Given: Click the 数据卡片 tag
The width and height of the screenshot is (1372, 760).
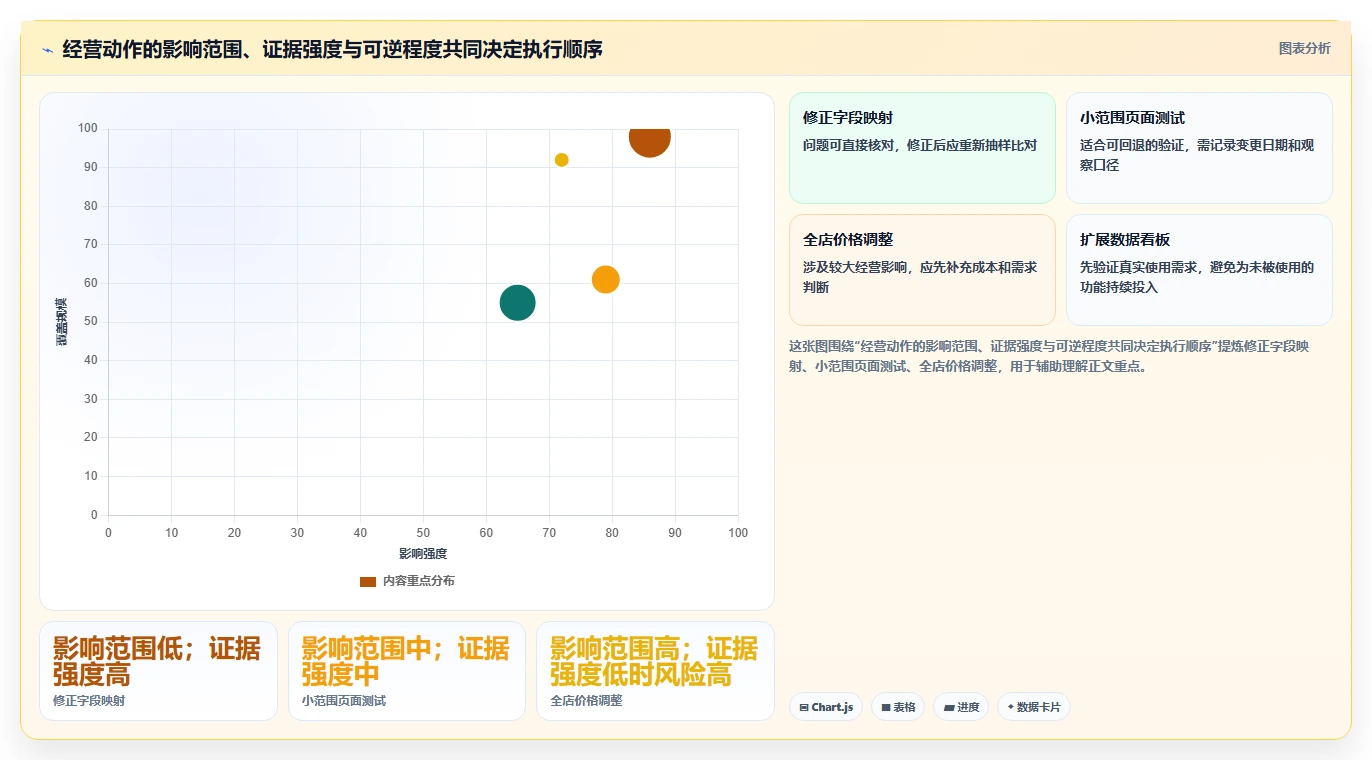Looking at the screenshot, I should pos(1034,707).
